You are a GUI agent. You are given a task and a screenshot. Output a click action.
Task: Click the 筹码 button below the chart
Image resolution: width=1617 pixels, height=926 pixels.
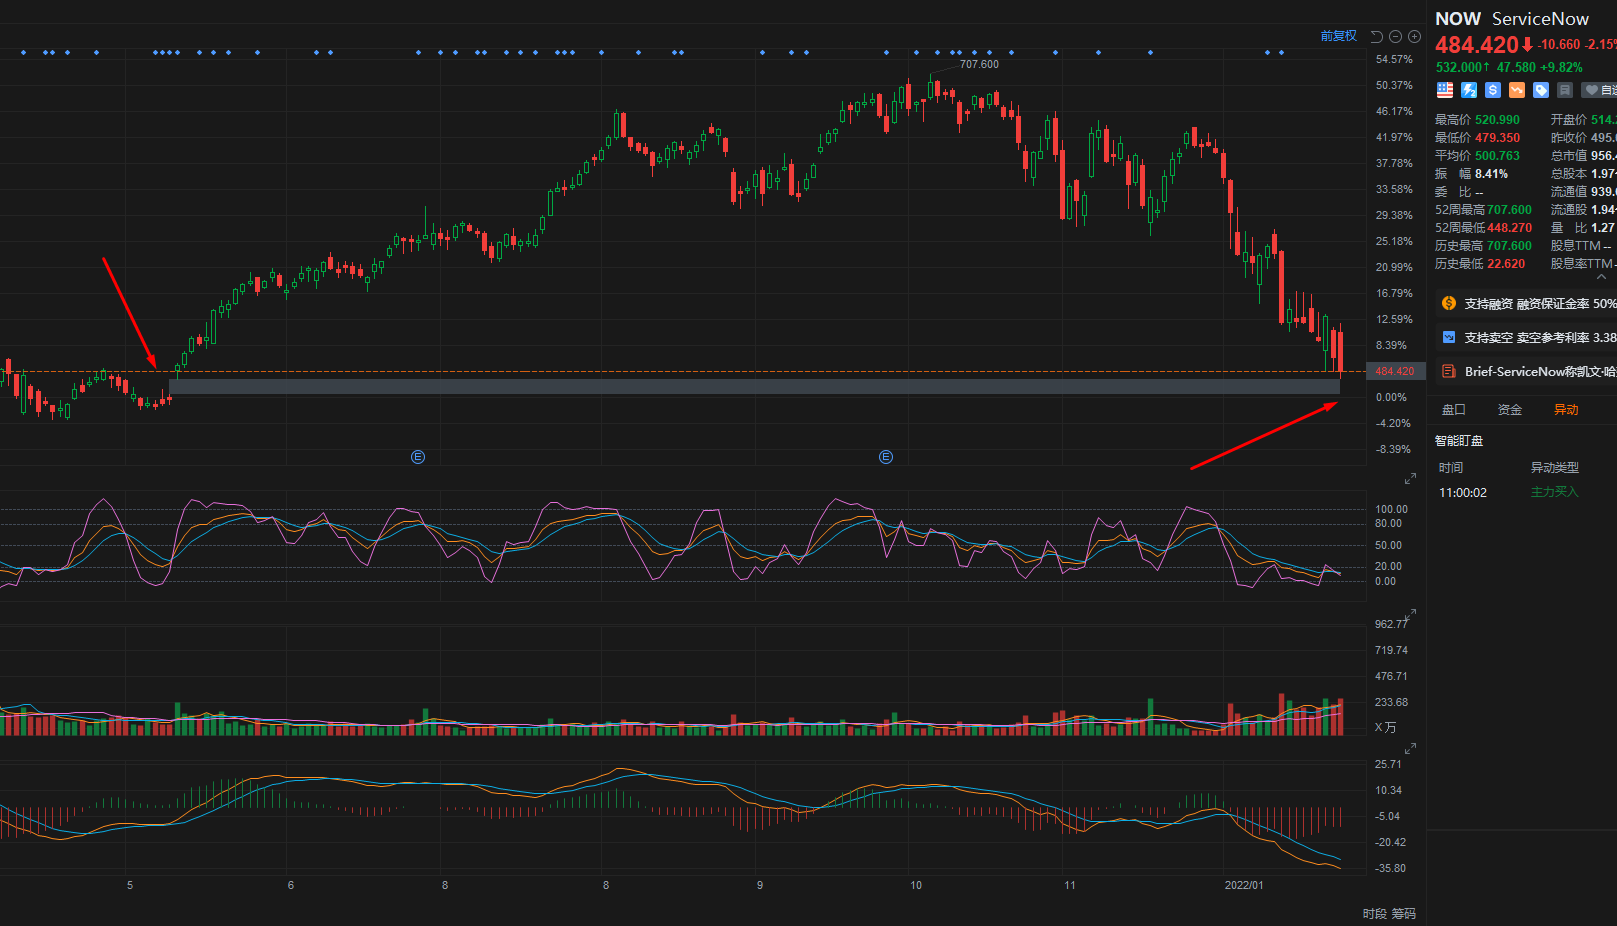pos(1404,914)
